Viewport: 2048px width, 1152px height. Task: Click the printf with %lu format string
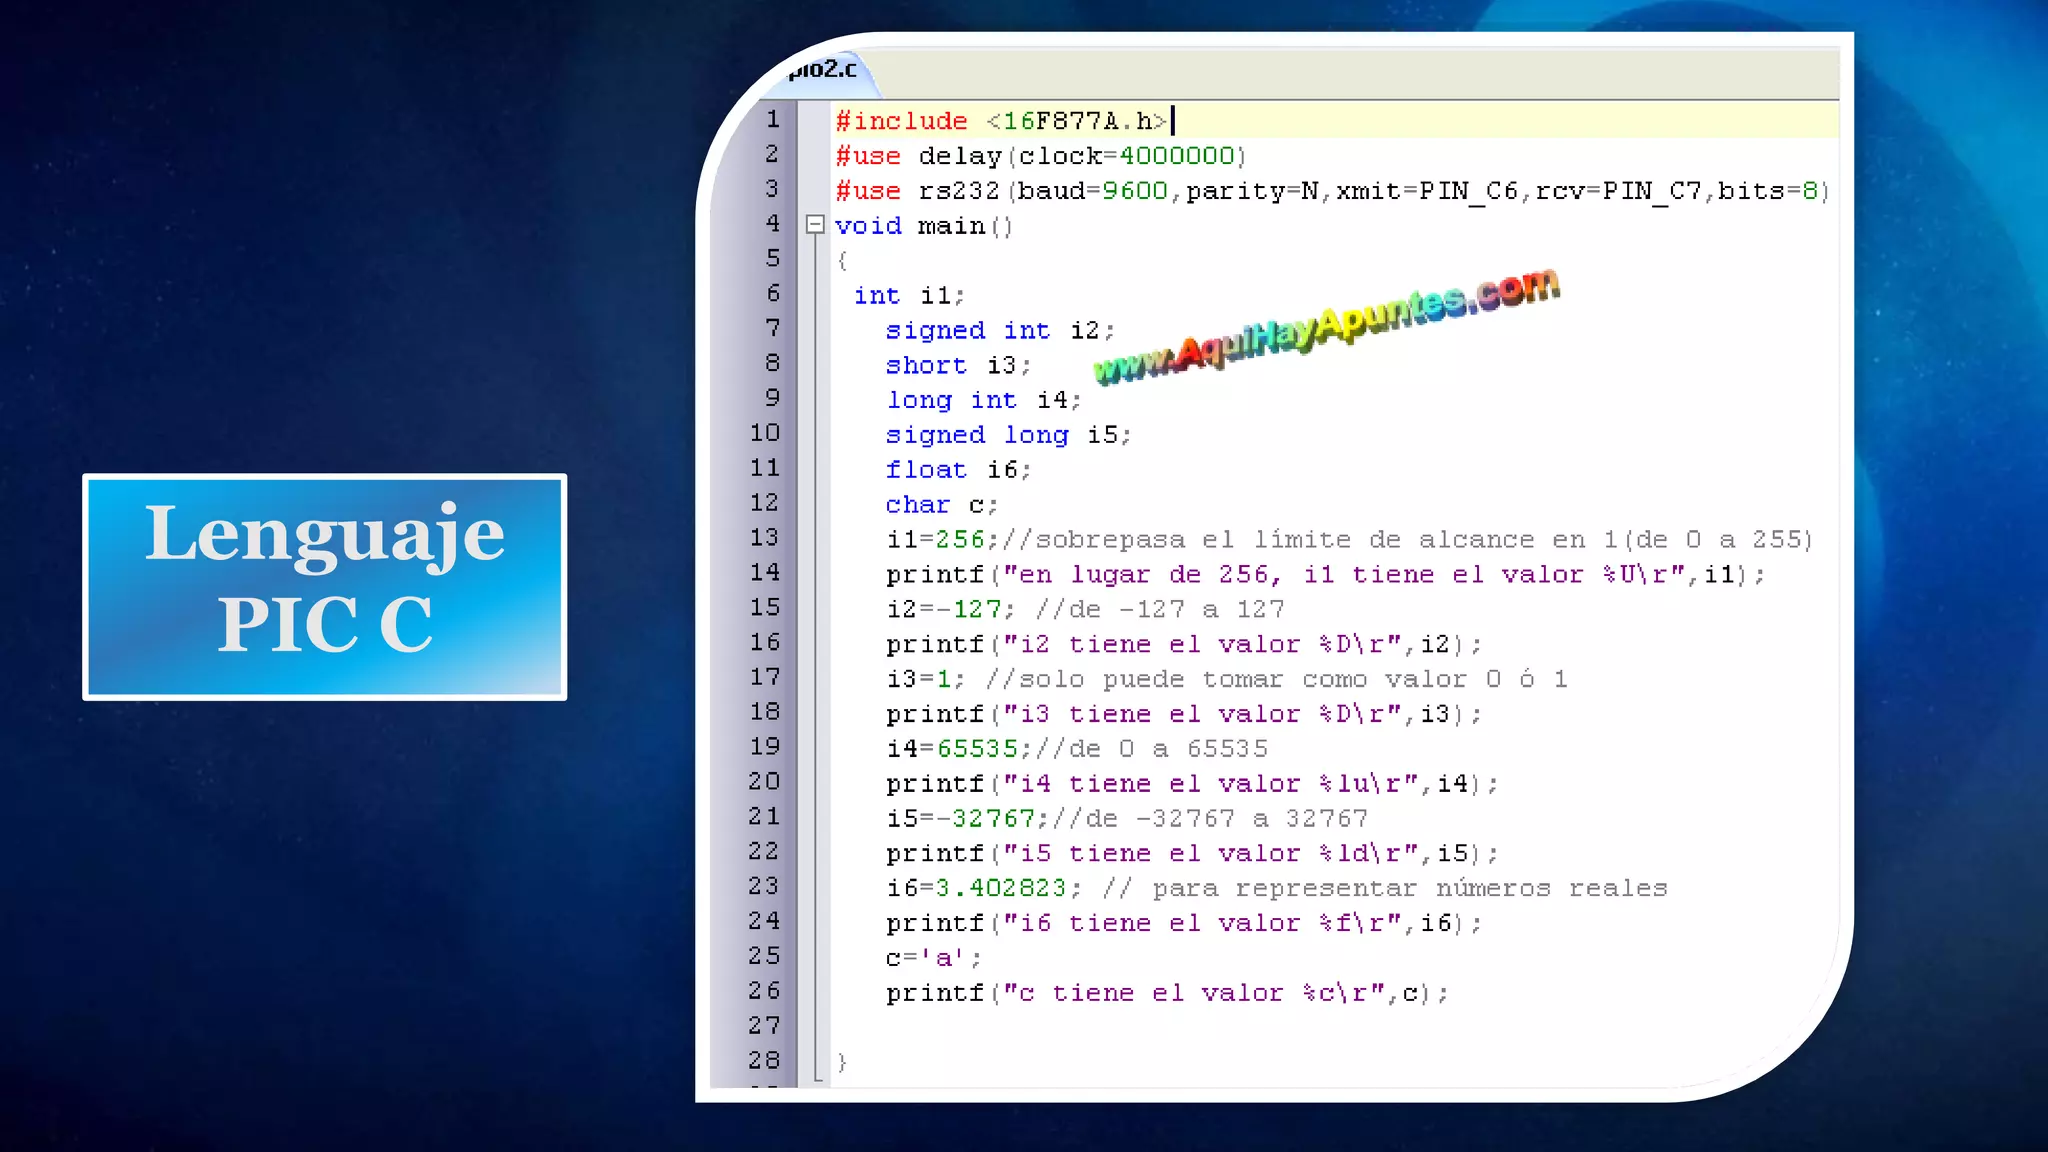click(x=1190, y=784)
